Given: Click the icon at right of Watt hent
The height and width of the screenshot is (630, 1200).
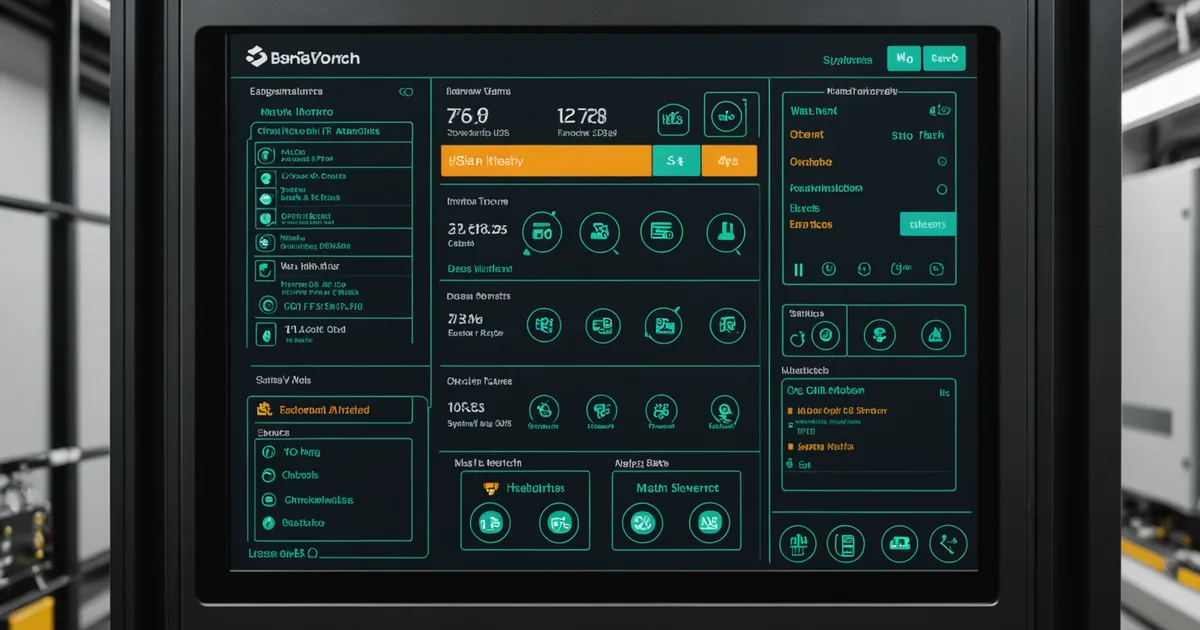Looking at the screenshot, I should point(939,111).
